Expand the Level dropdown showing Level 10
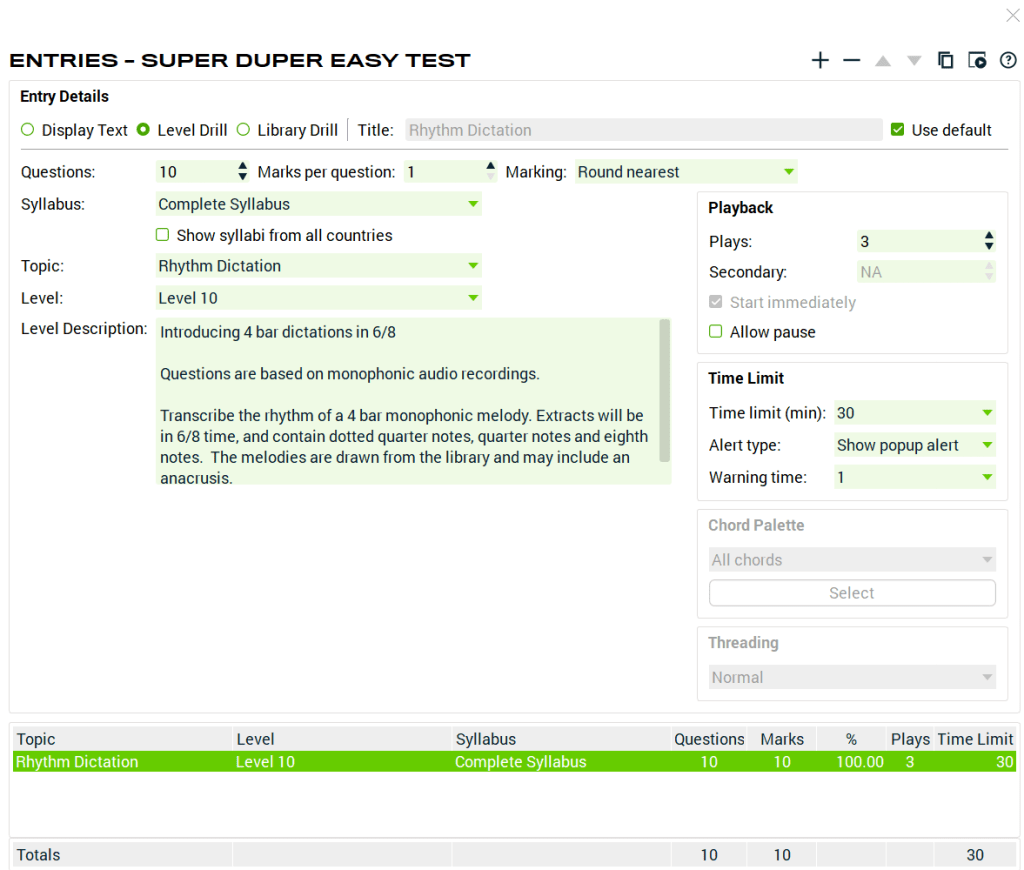 318,298
